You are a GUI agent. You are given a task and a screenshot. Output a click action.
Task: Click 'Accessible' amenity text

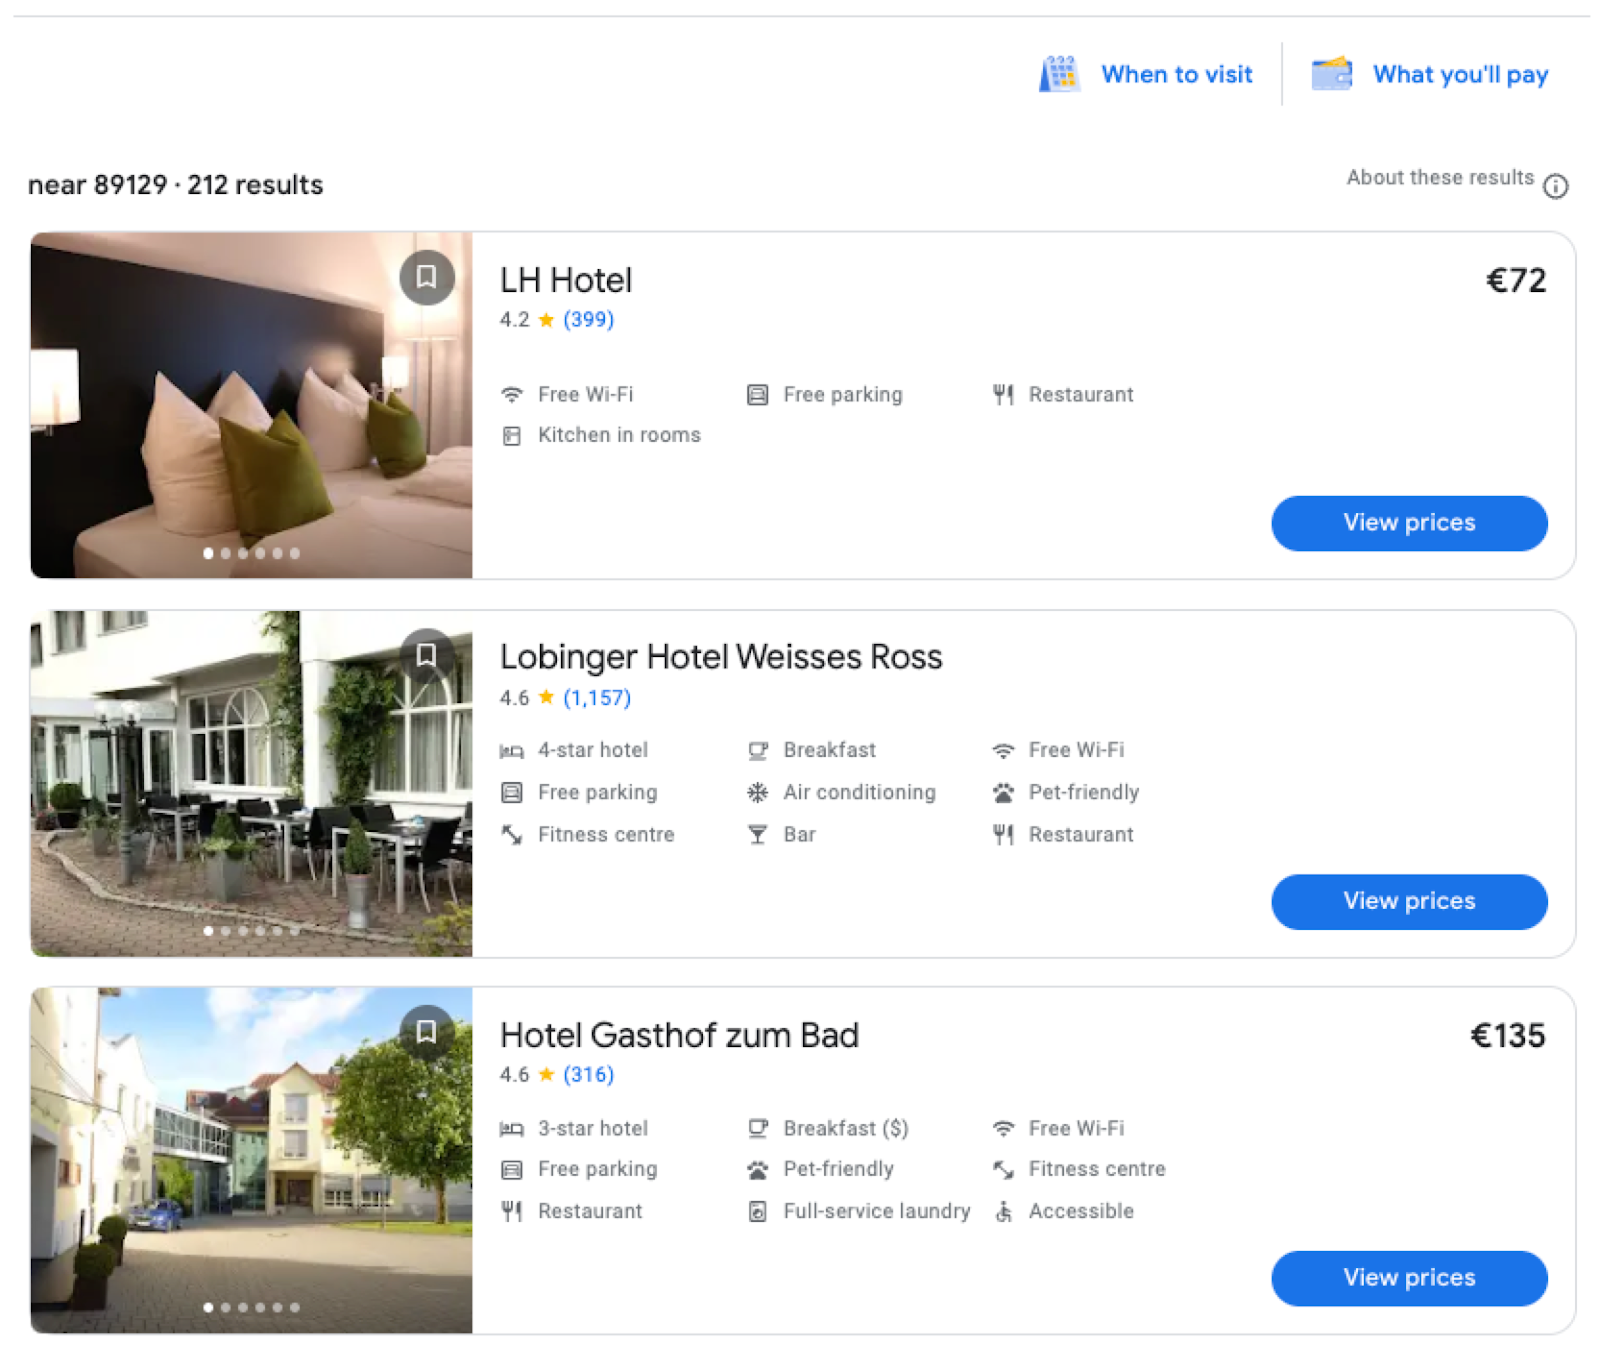[x=1081, y=1211]
